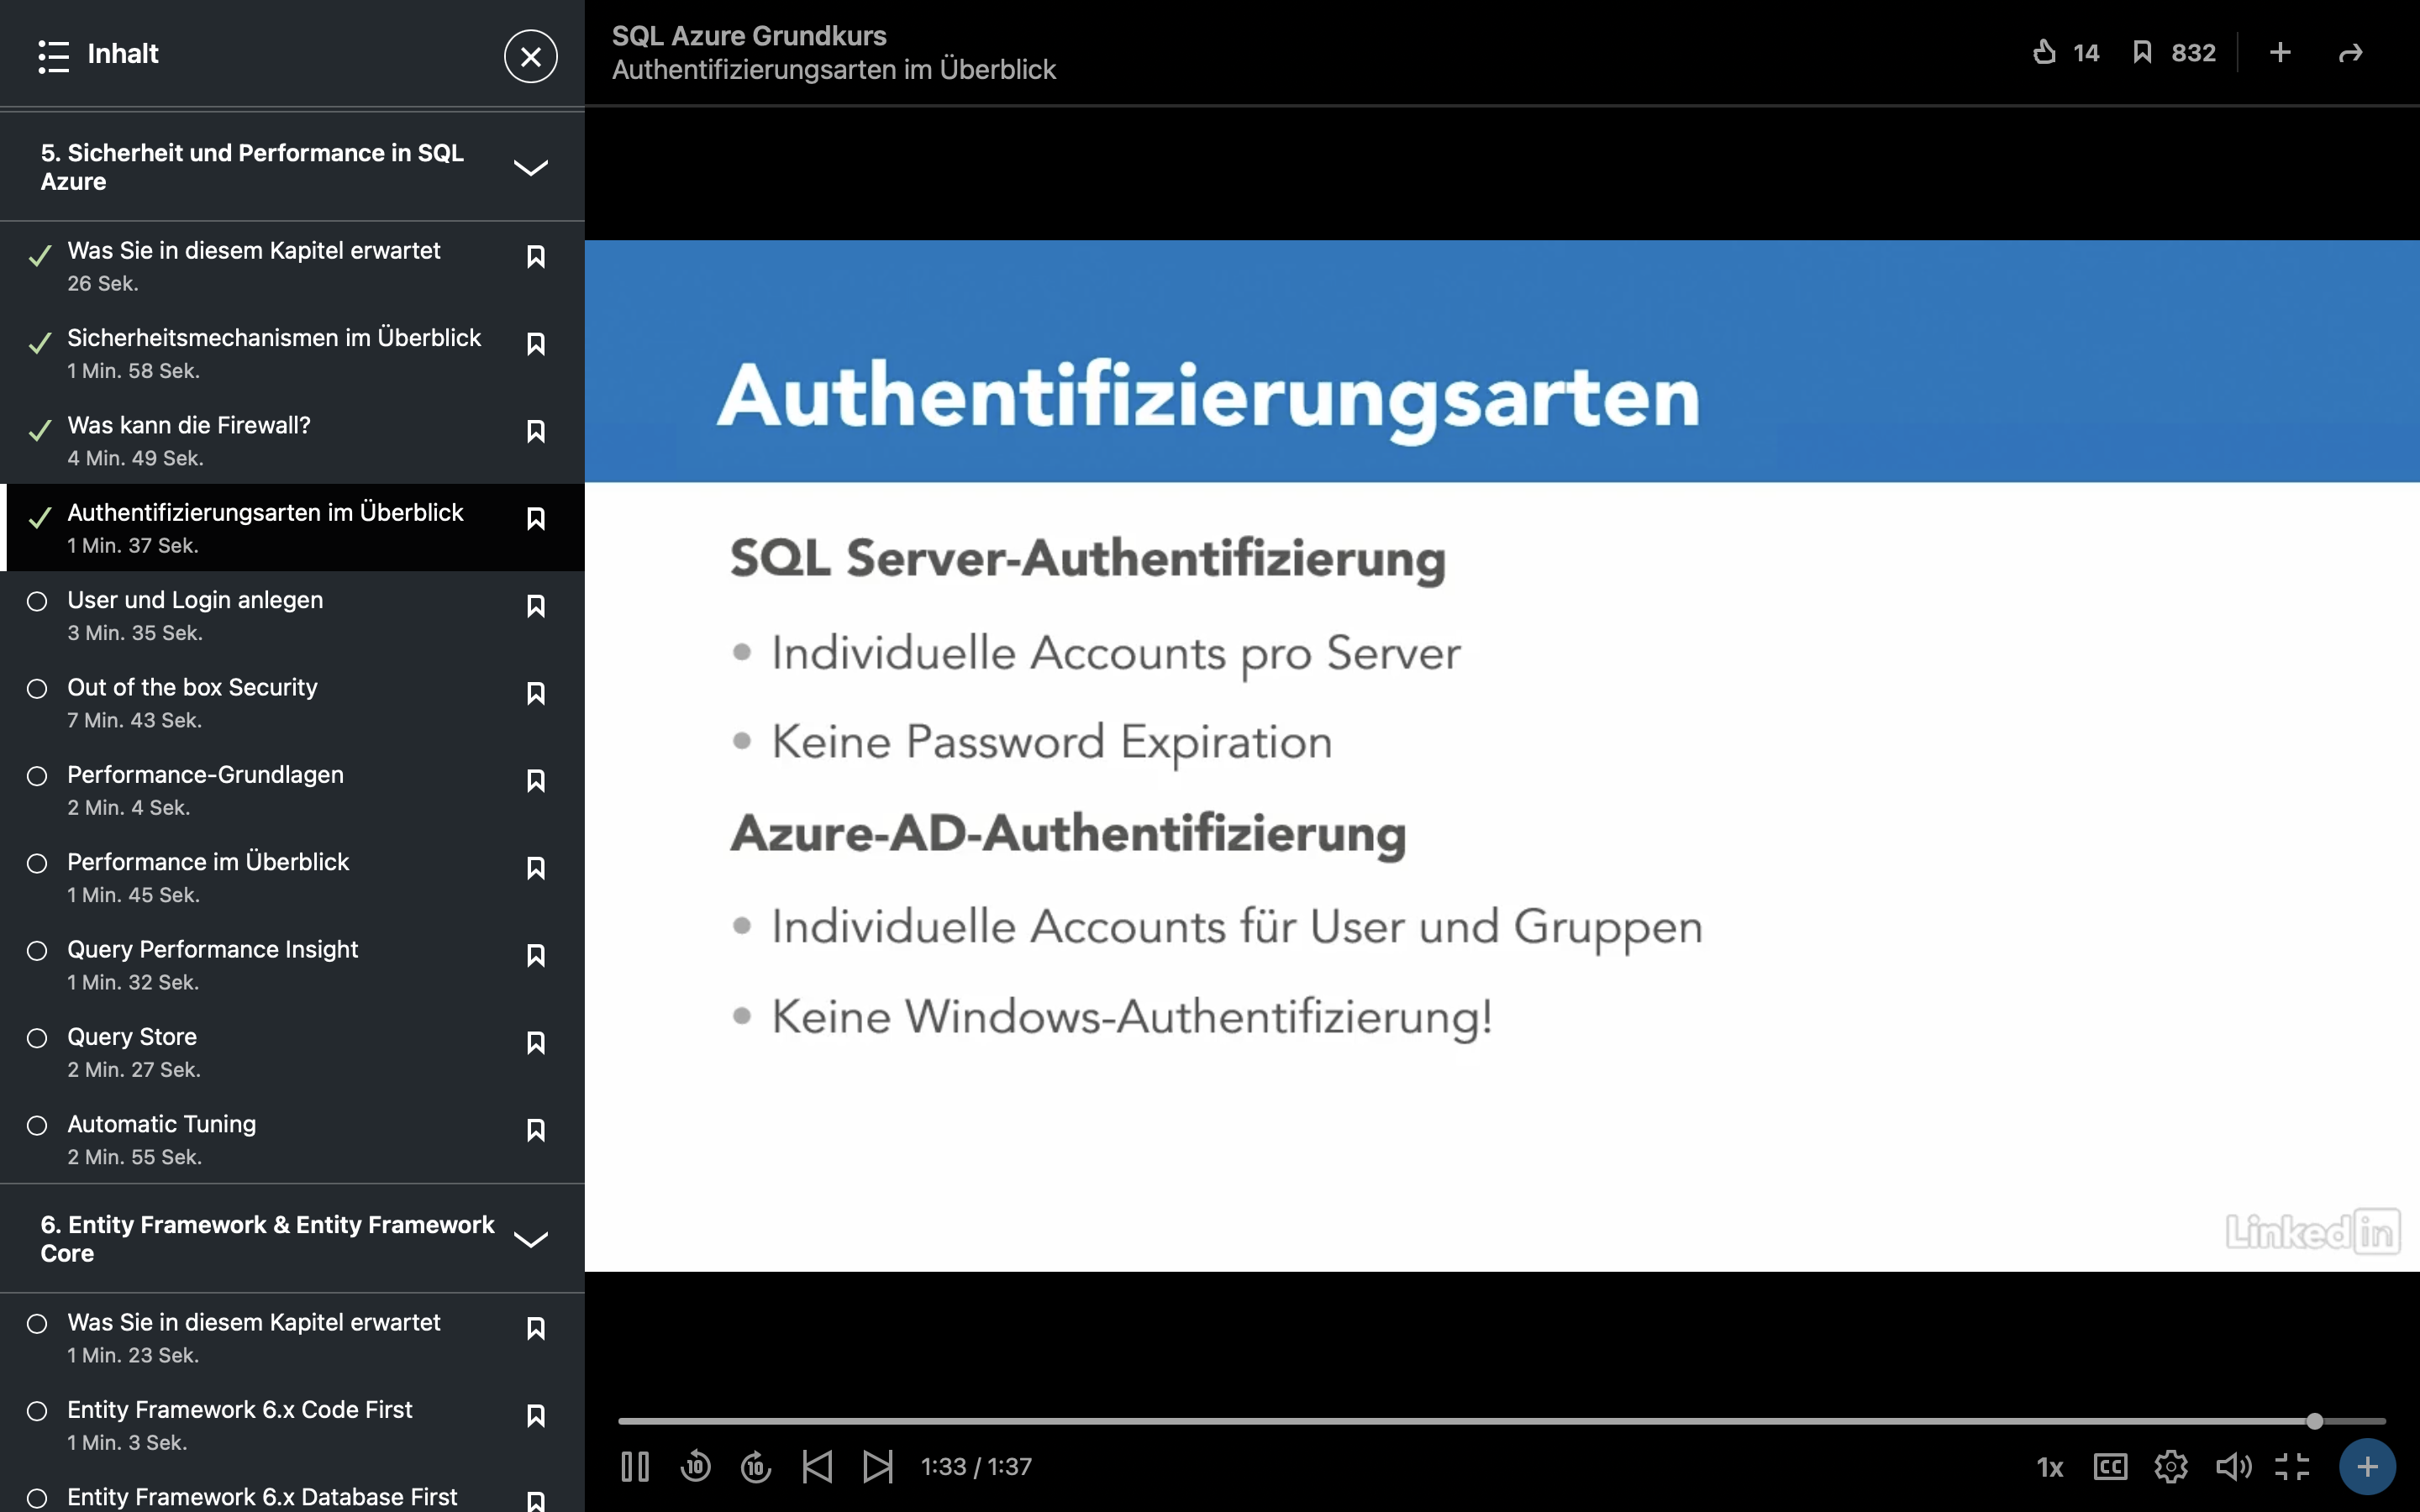Collapse chapter 6 Entity Framework
The image size is (2420, 1512).
click(x=530, y=1239)
